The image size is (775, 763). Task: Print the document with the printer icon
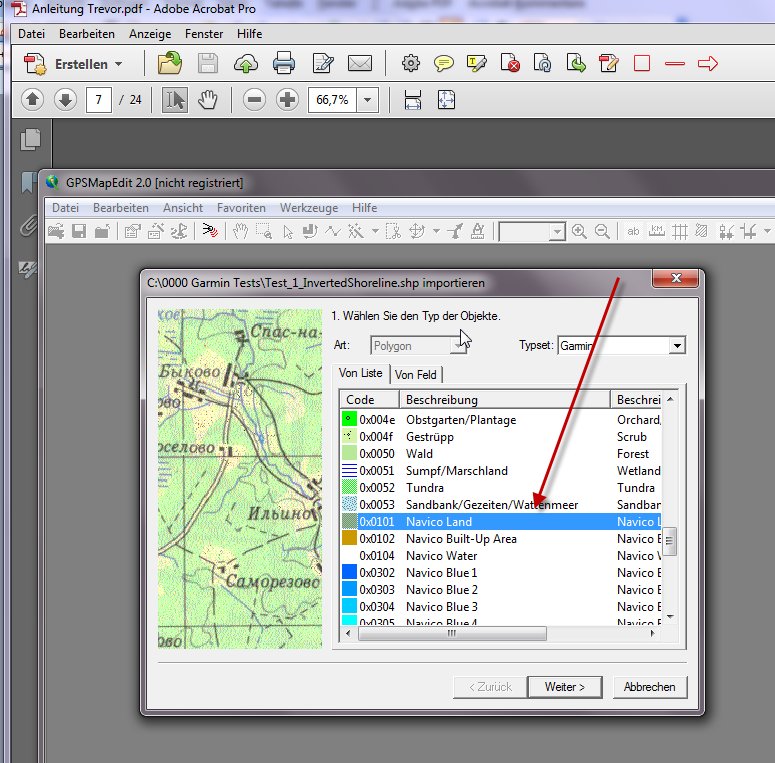coord(284,64)
